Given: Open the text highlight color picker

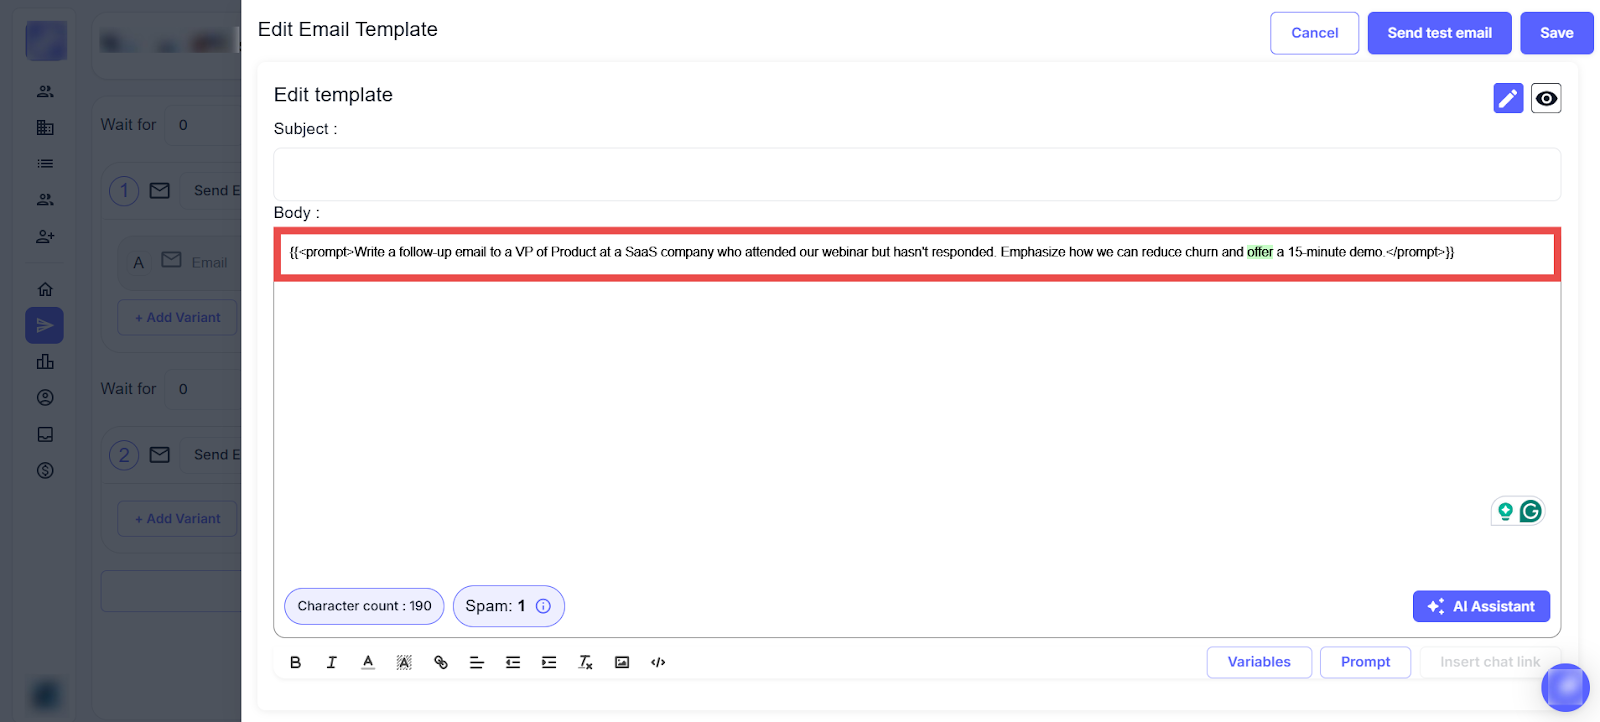Looking at the screenshot, I should point(404,662).
